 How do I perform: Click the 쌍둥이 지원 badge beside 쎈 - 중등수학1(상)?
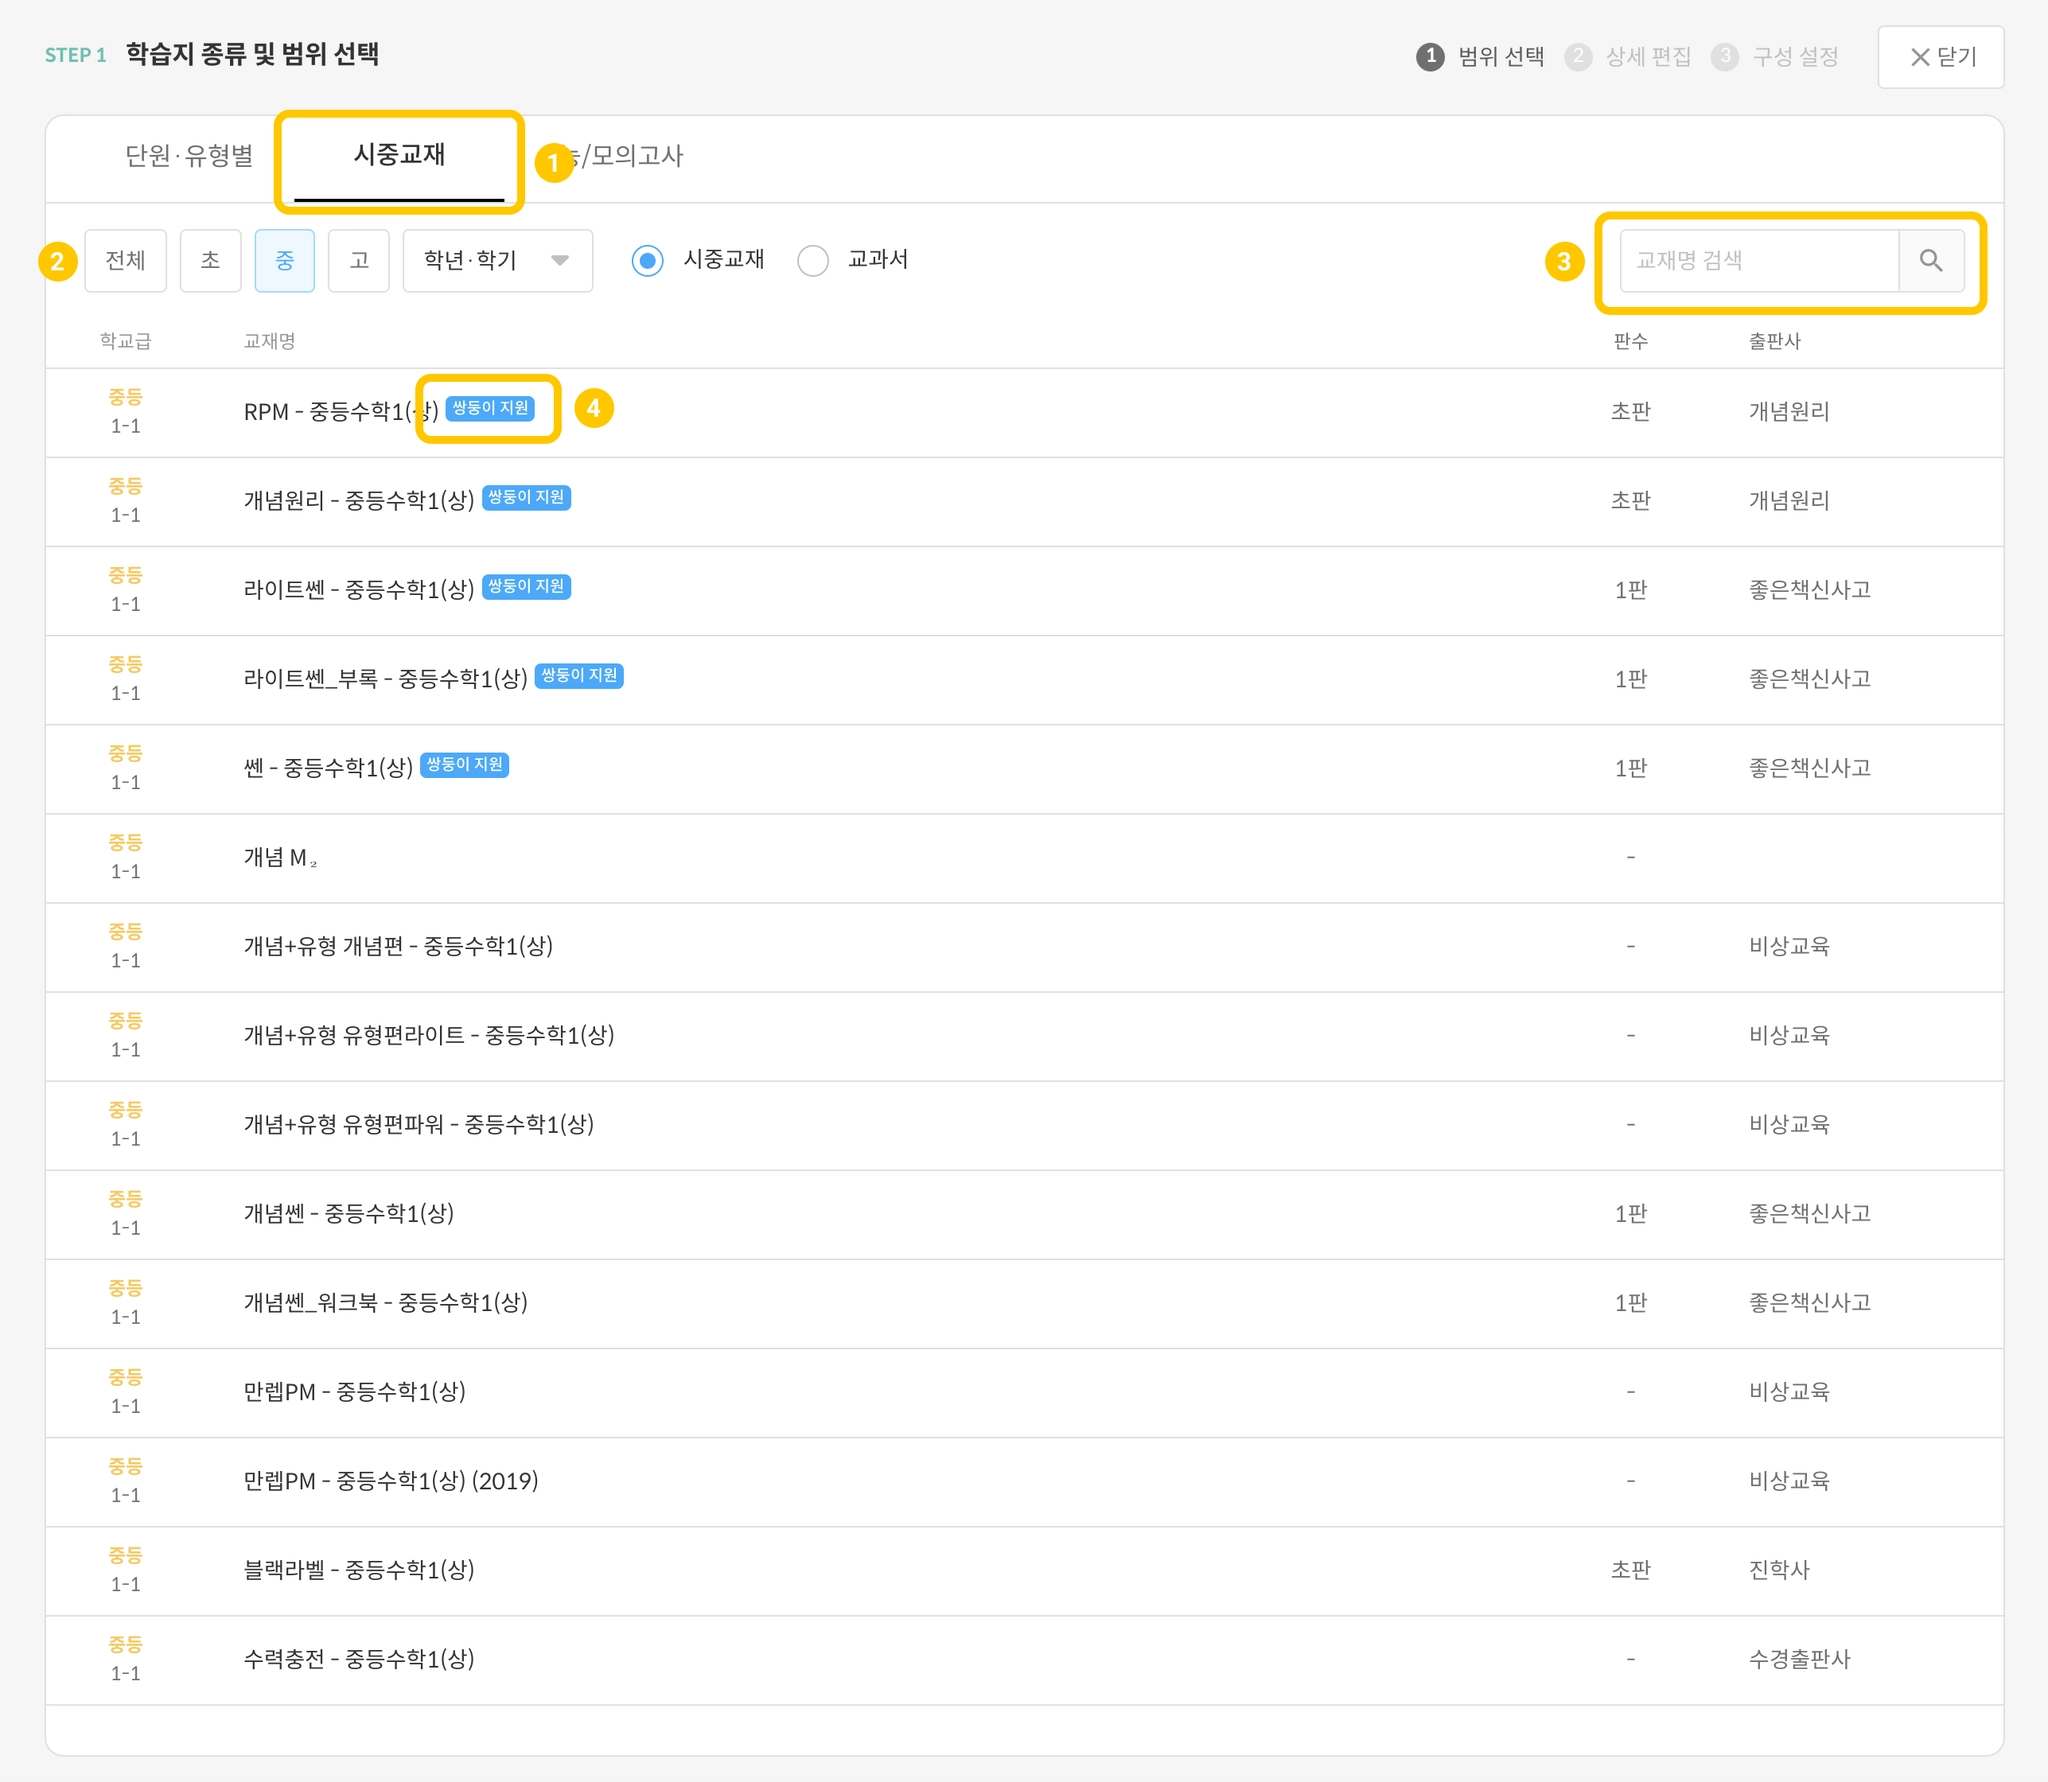pos(464,765)
